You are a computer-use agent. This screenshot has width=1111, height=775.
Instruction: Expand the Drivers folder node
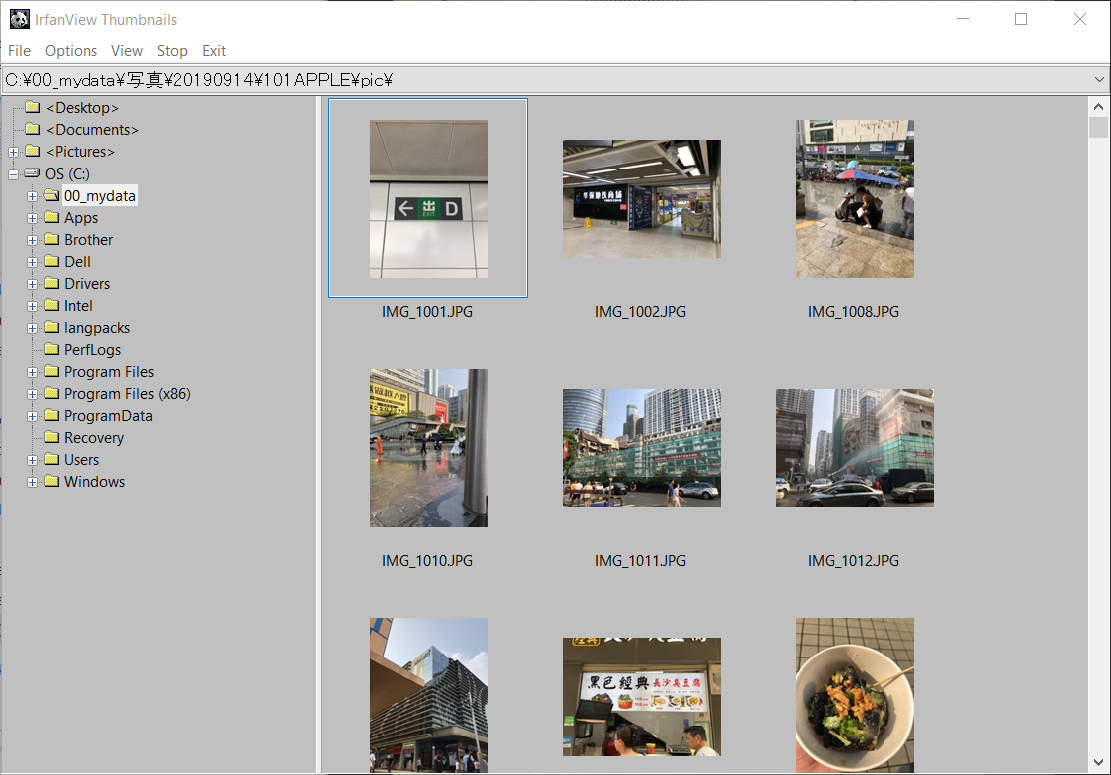(x=33, y=284)
